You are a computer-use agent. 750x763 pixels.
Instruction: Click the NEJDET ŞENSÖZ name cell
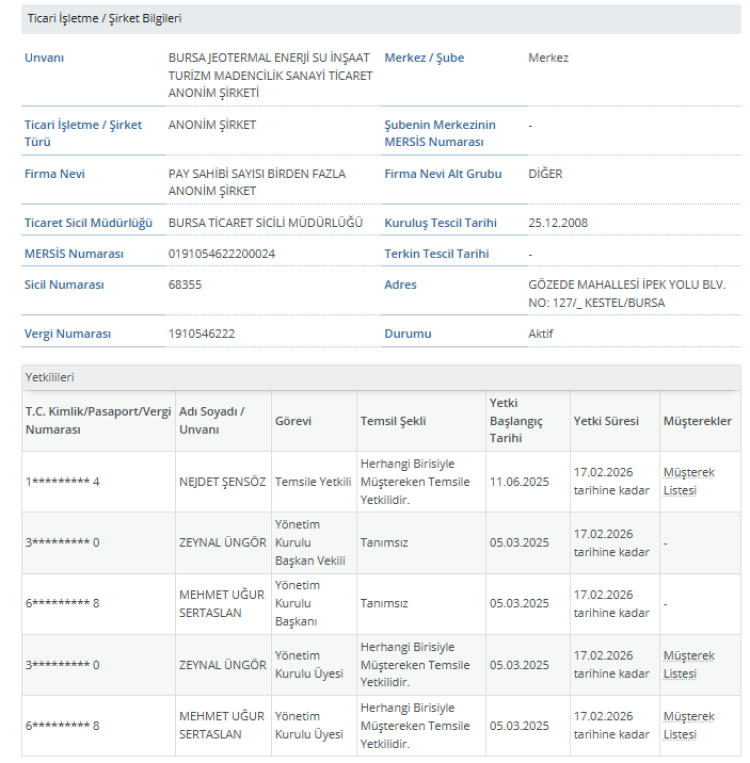pyautogui.click(x=222, y=481)
